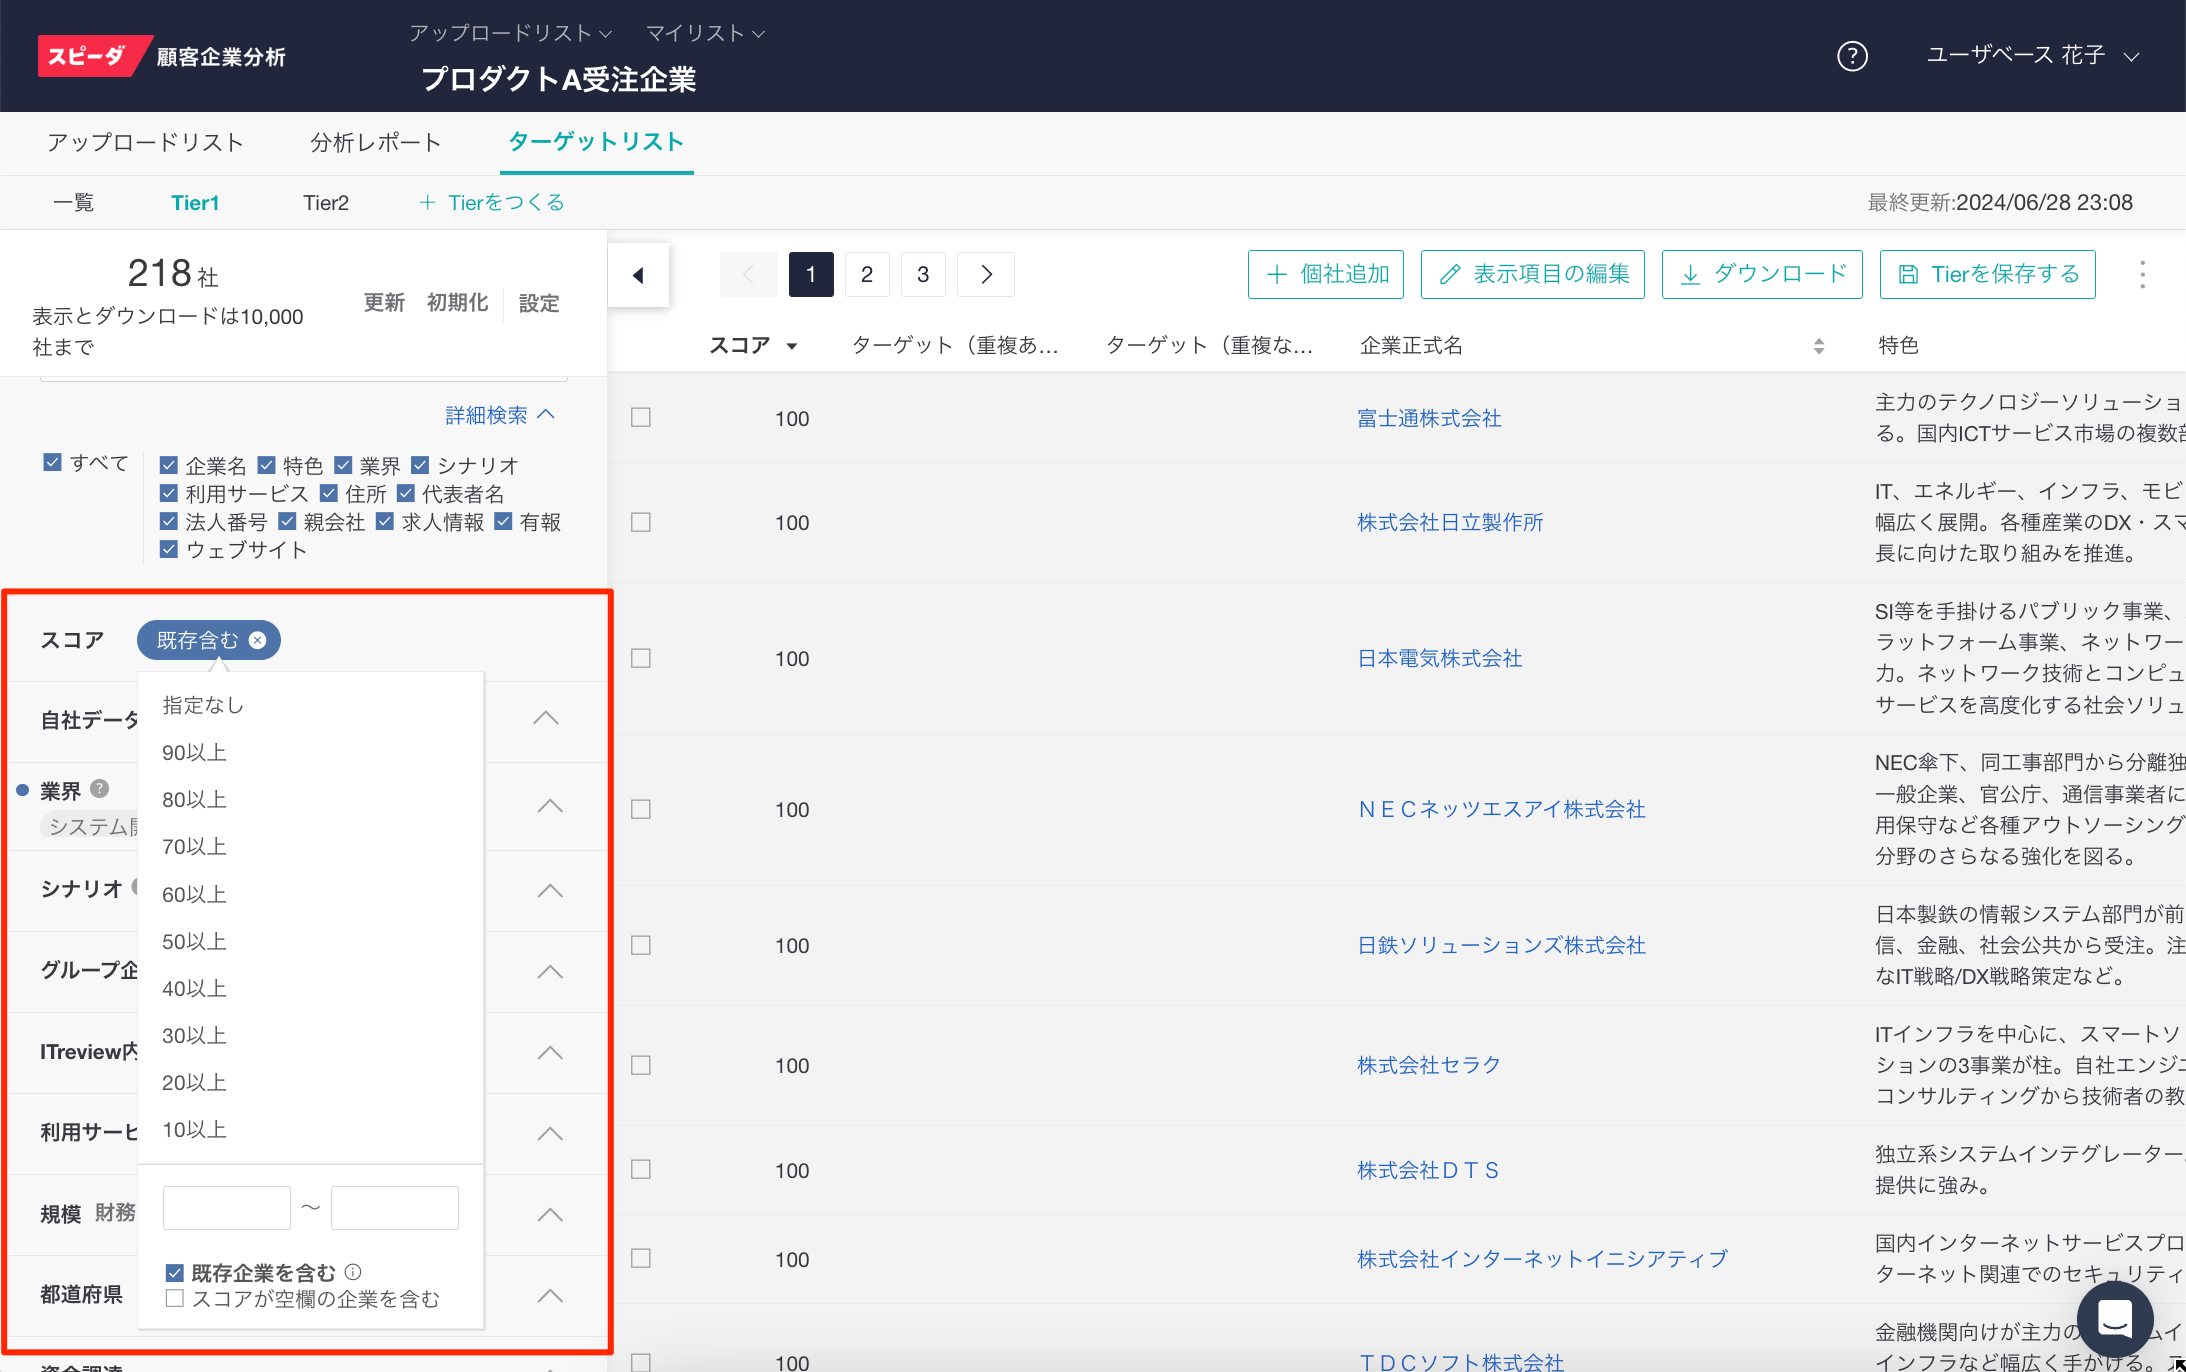Open the chat support bubble icon
The width and height of the screenshot is (2186, 1372).
[2114, 1320]
